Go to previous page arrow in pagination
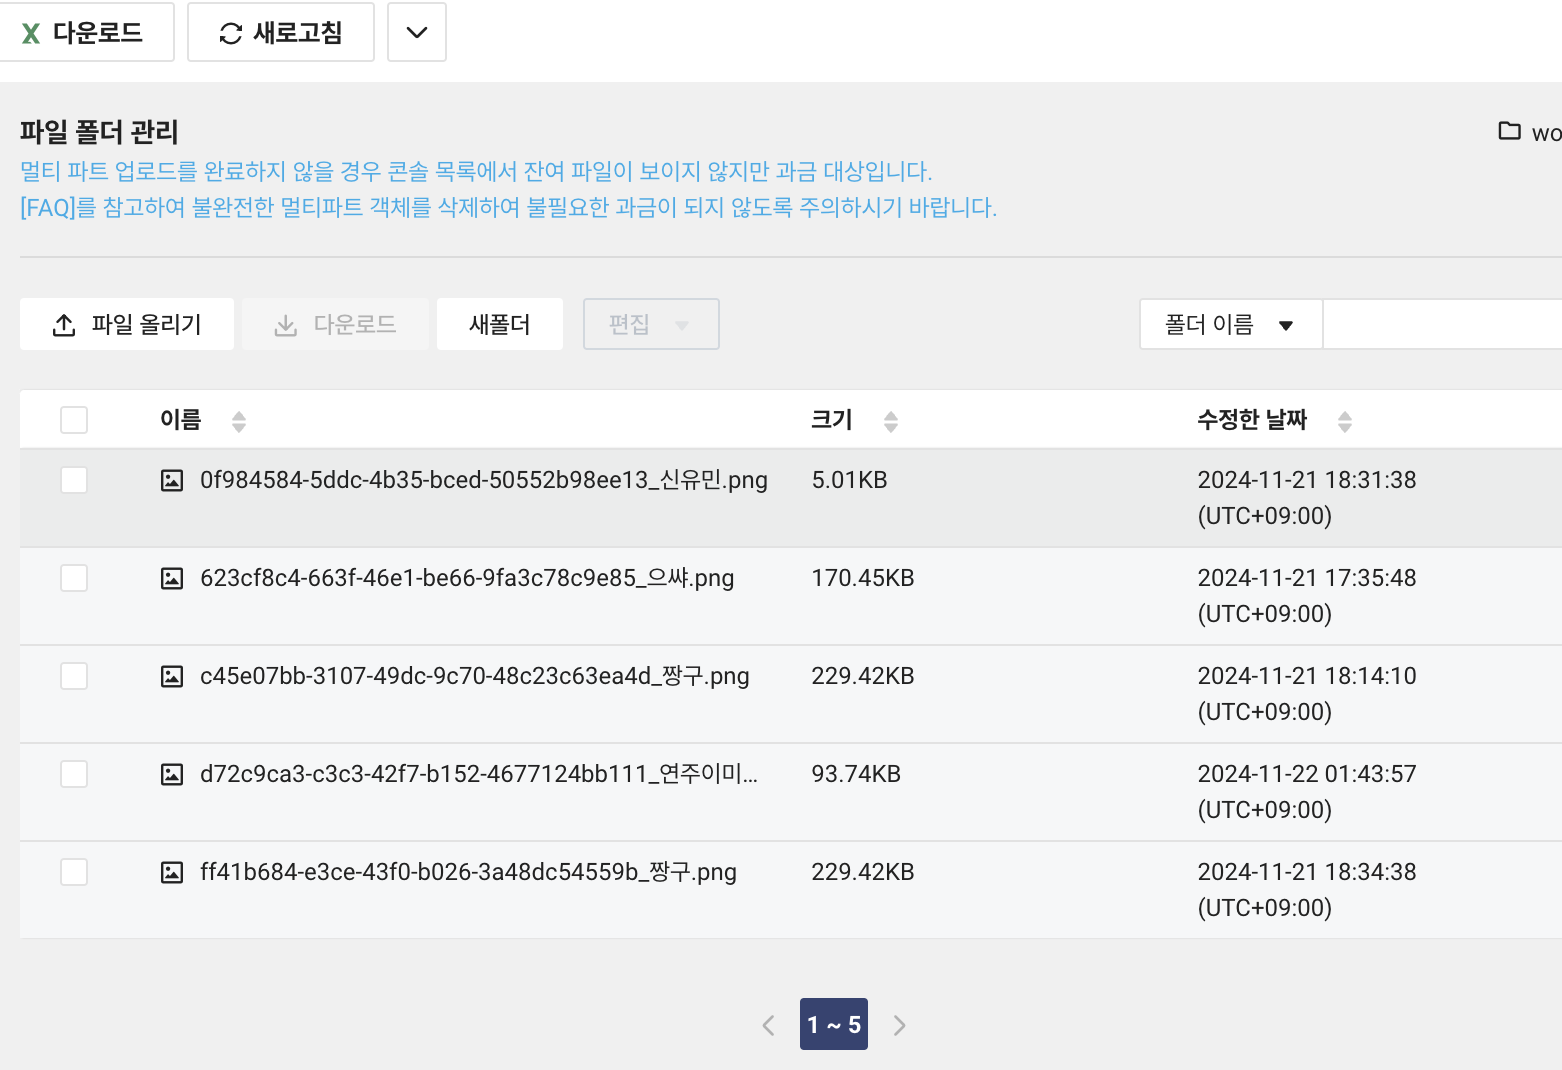This screenshot has width=1562, height=1070. [x=768, y=1025]
